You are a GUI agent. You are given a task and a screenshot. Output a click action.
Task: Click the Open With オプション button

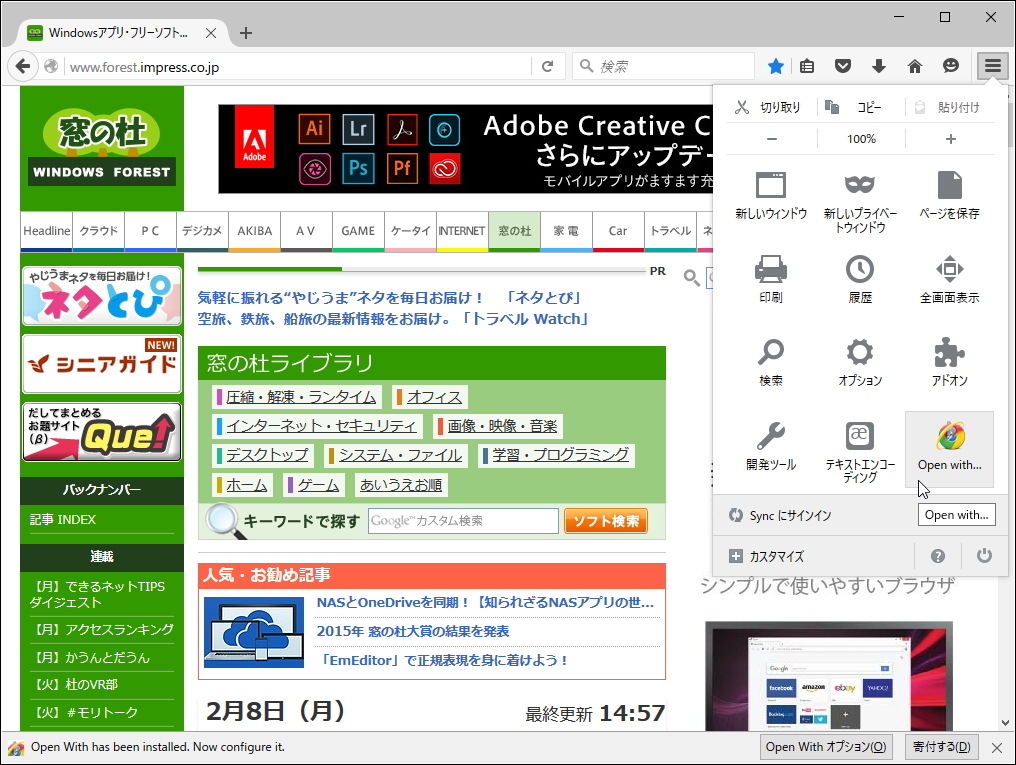tap(825, 747)
